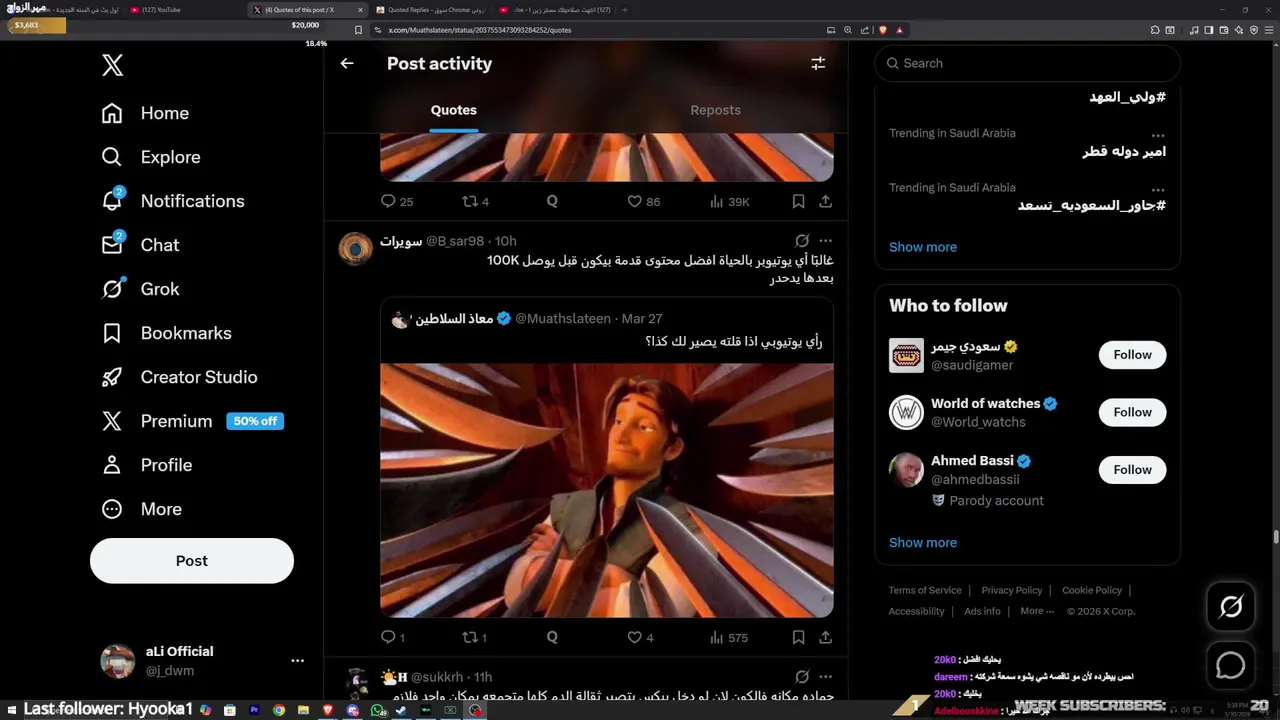This screenshot has height=720, width=1280.
Task: Bookmark the post with 575 views
Action: [798, 637]
